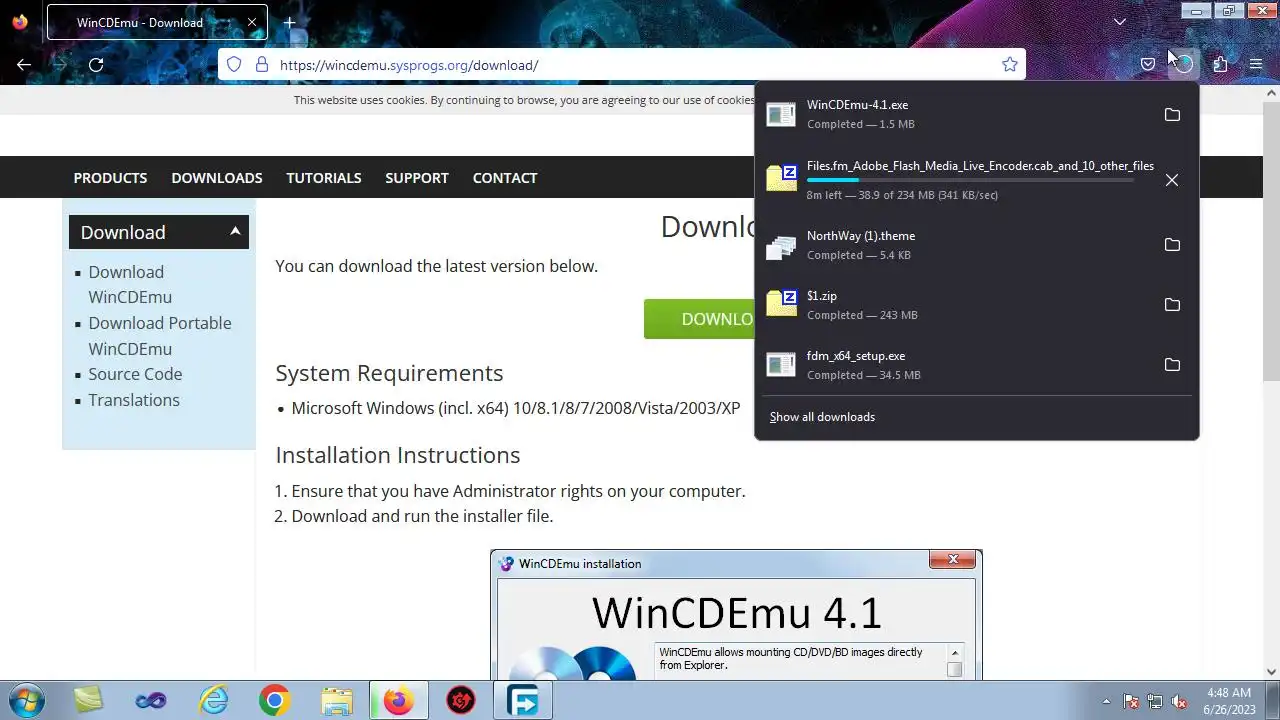Open TUTORIALS menu item

coord(324,178)
